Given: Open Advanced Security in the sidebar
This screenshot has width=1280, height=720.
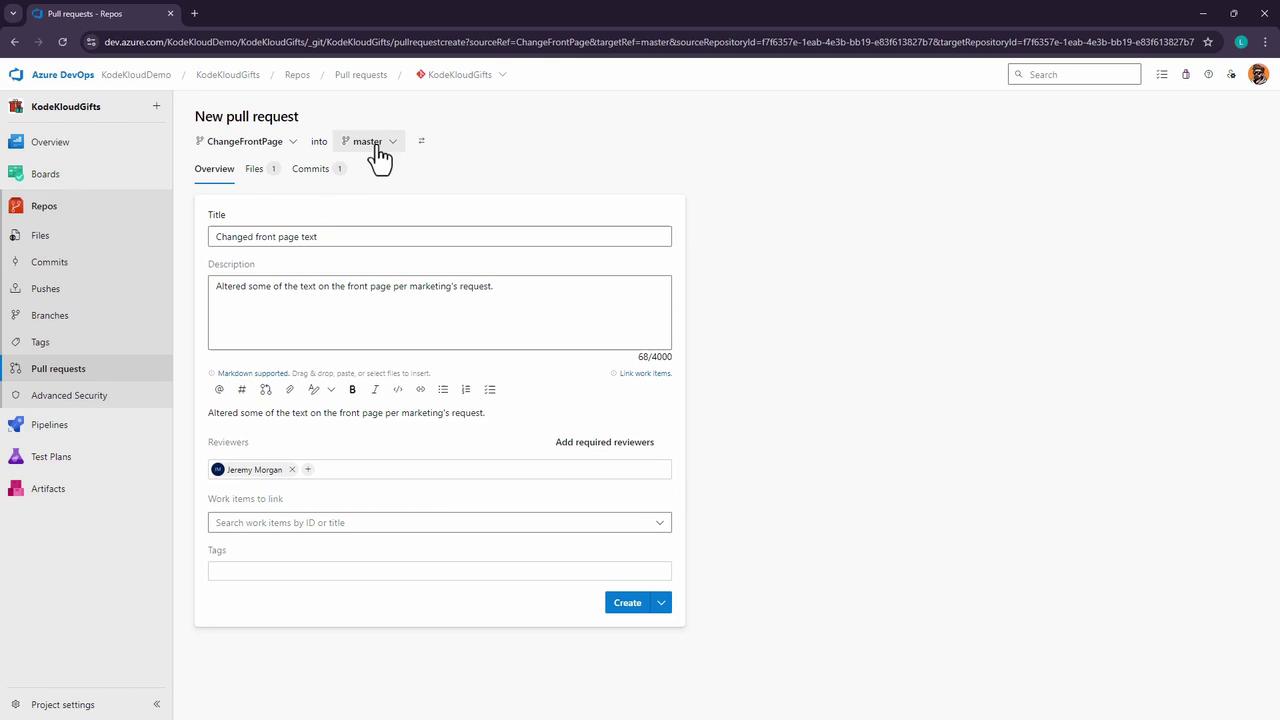Looking at the screenshot, I should click(86, 395).
